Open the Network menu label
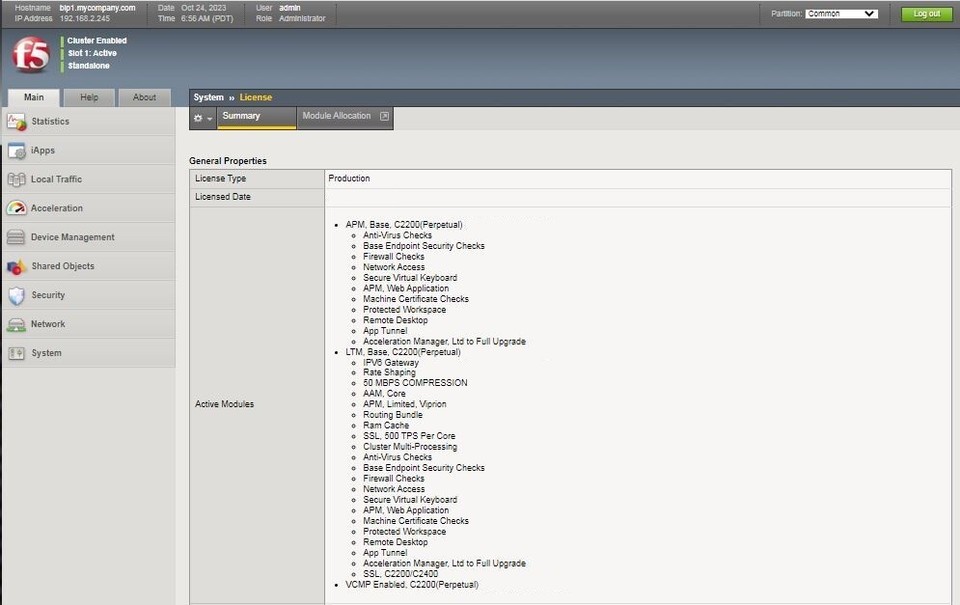The image size is (960, 605). click(48, 324)
